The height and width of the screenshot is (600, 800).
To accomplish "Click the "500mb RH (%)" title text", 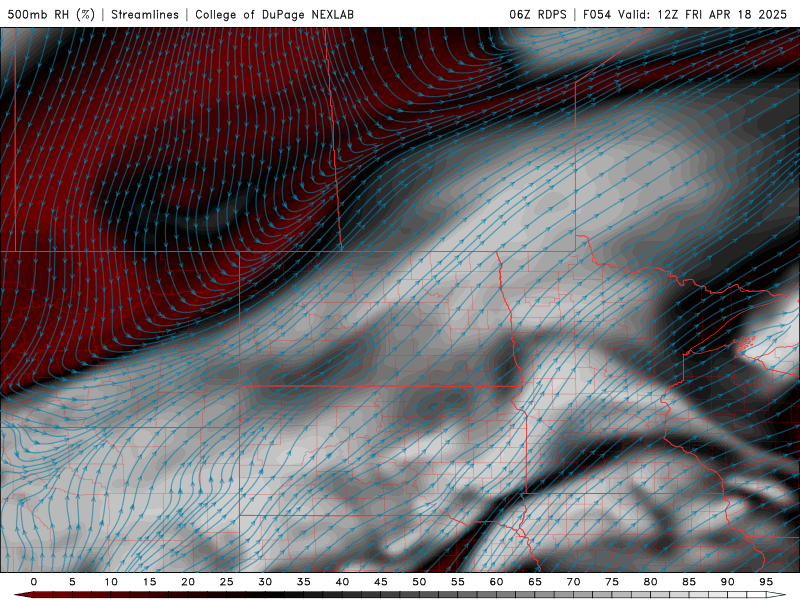I will 51,14.
